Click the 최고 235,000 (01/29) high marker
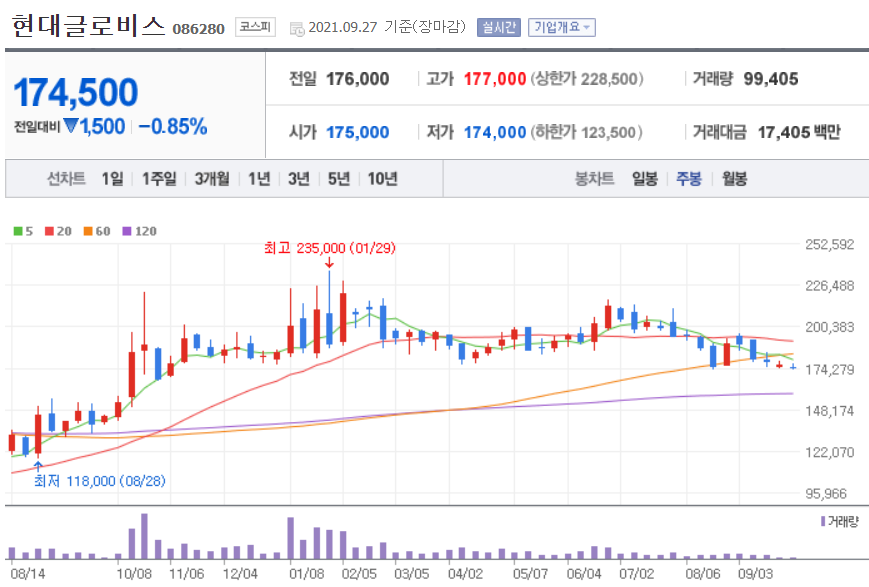Image resolution: width=869 pixels, height=587 pixels. [x=330, y=248]
